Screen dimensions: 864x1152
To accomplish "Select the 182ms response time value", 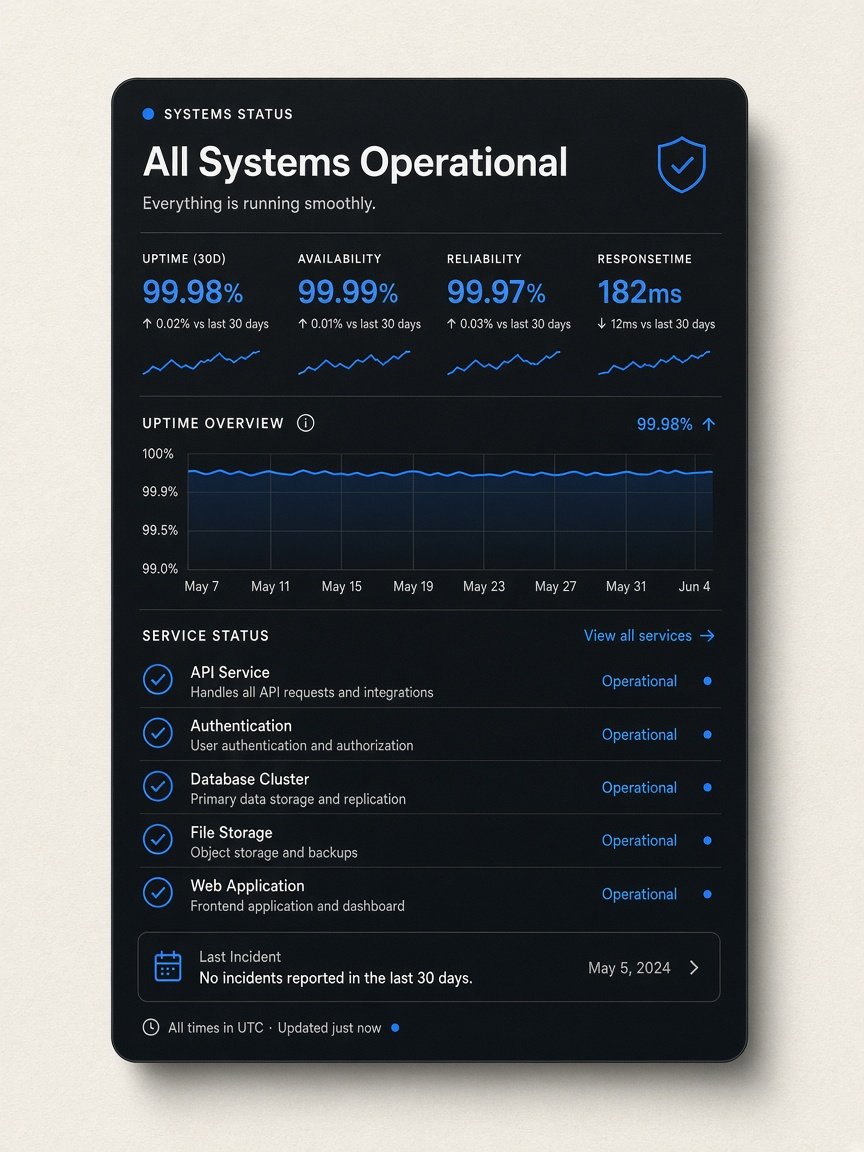I will [640, 292].
